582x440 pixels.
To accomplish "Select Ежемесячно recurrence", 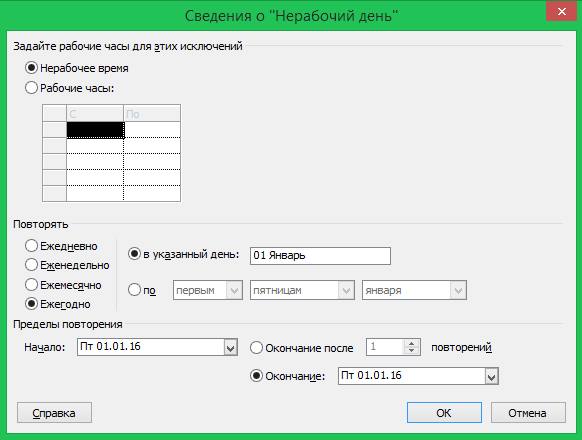I will click(x=31, y=285).
